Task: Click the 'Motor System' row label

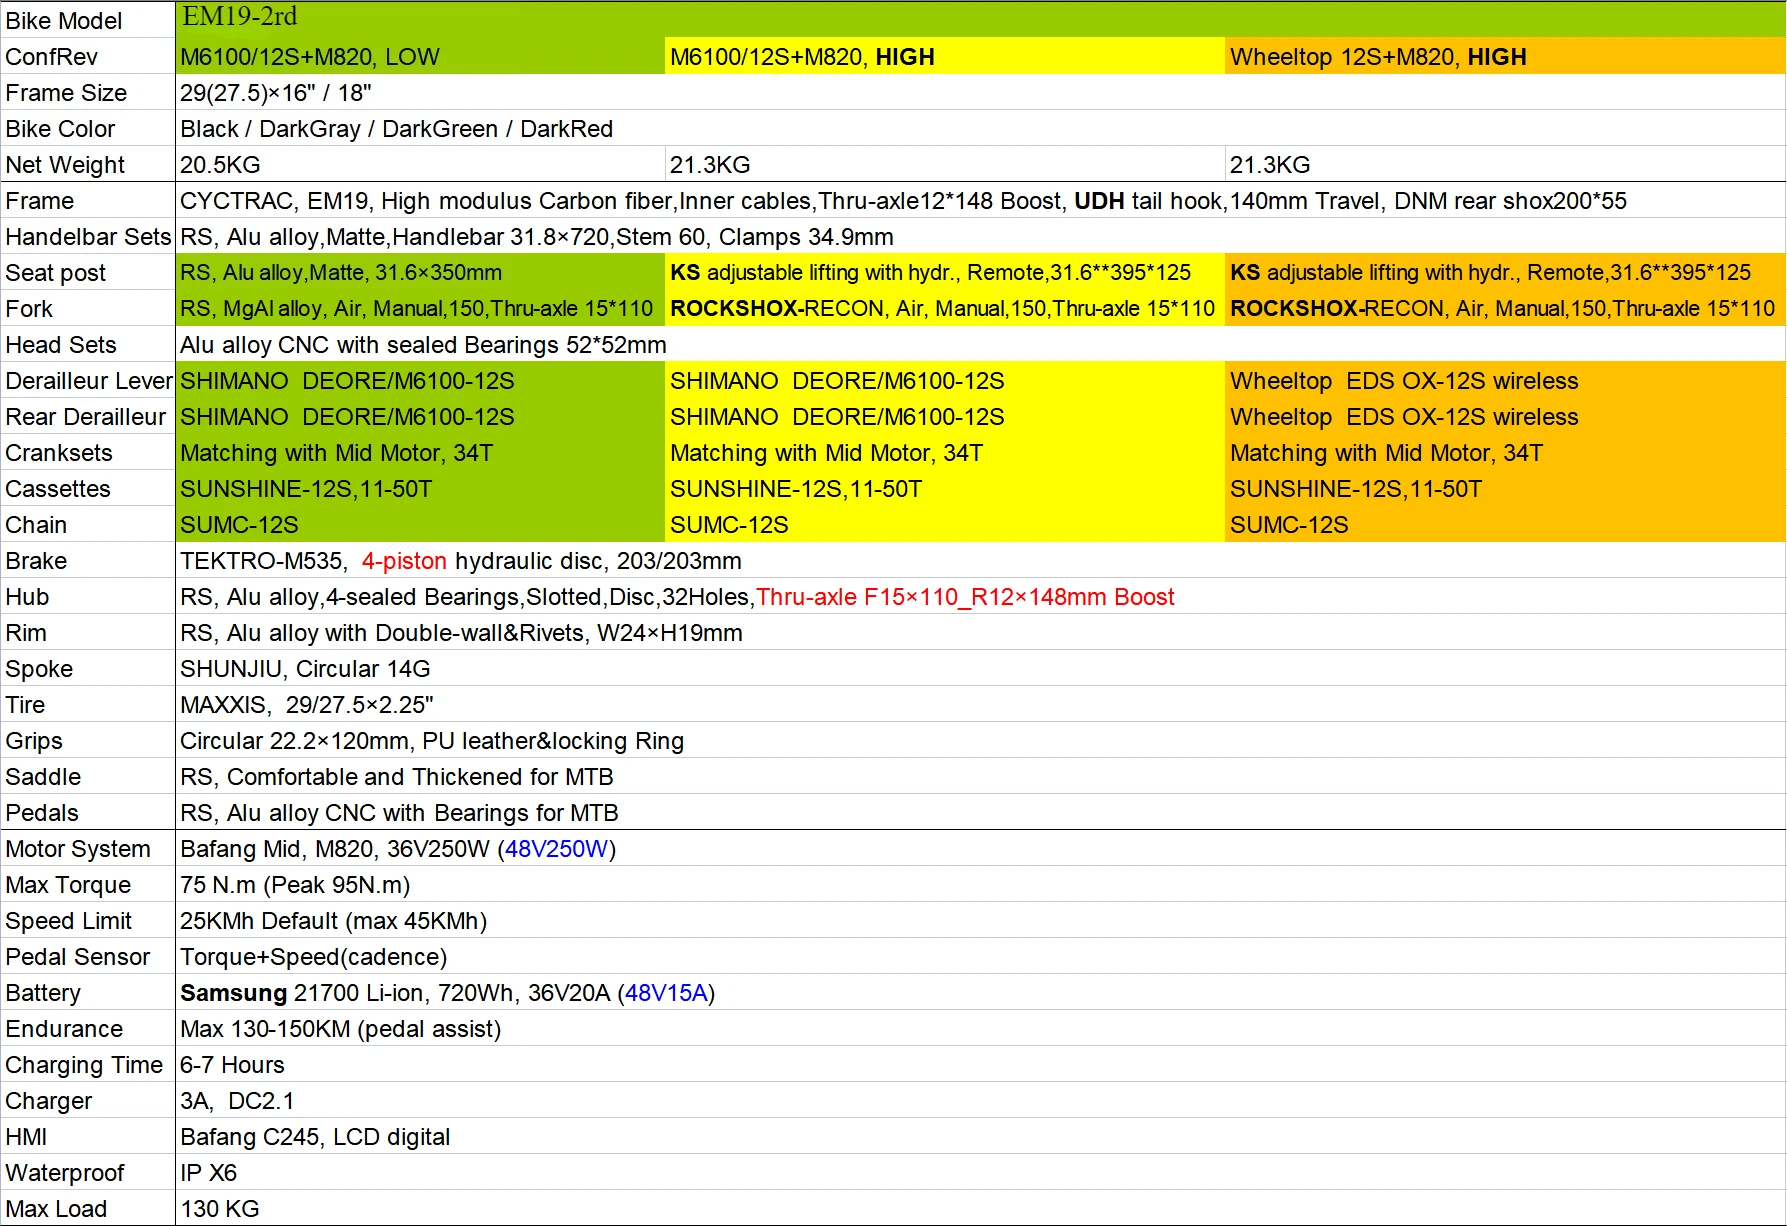Action: point(78,849)
